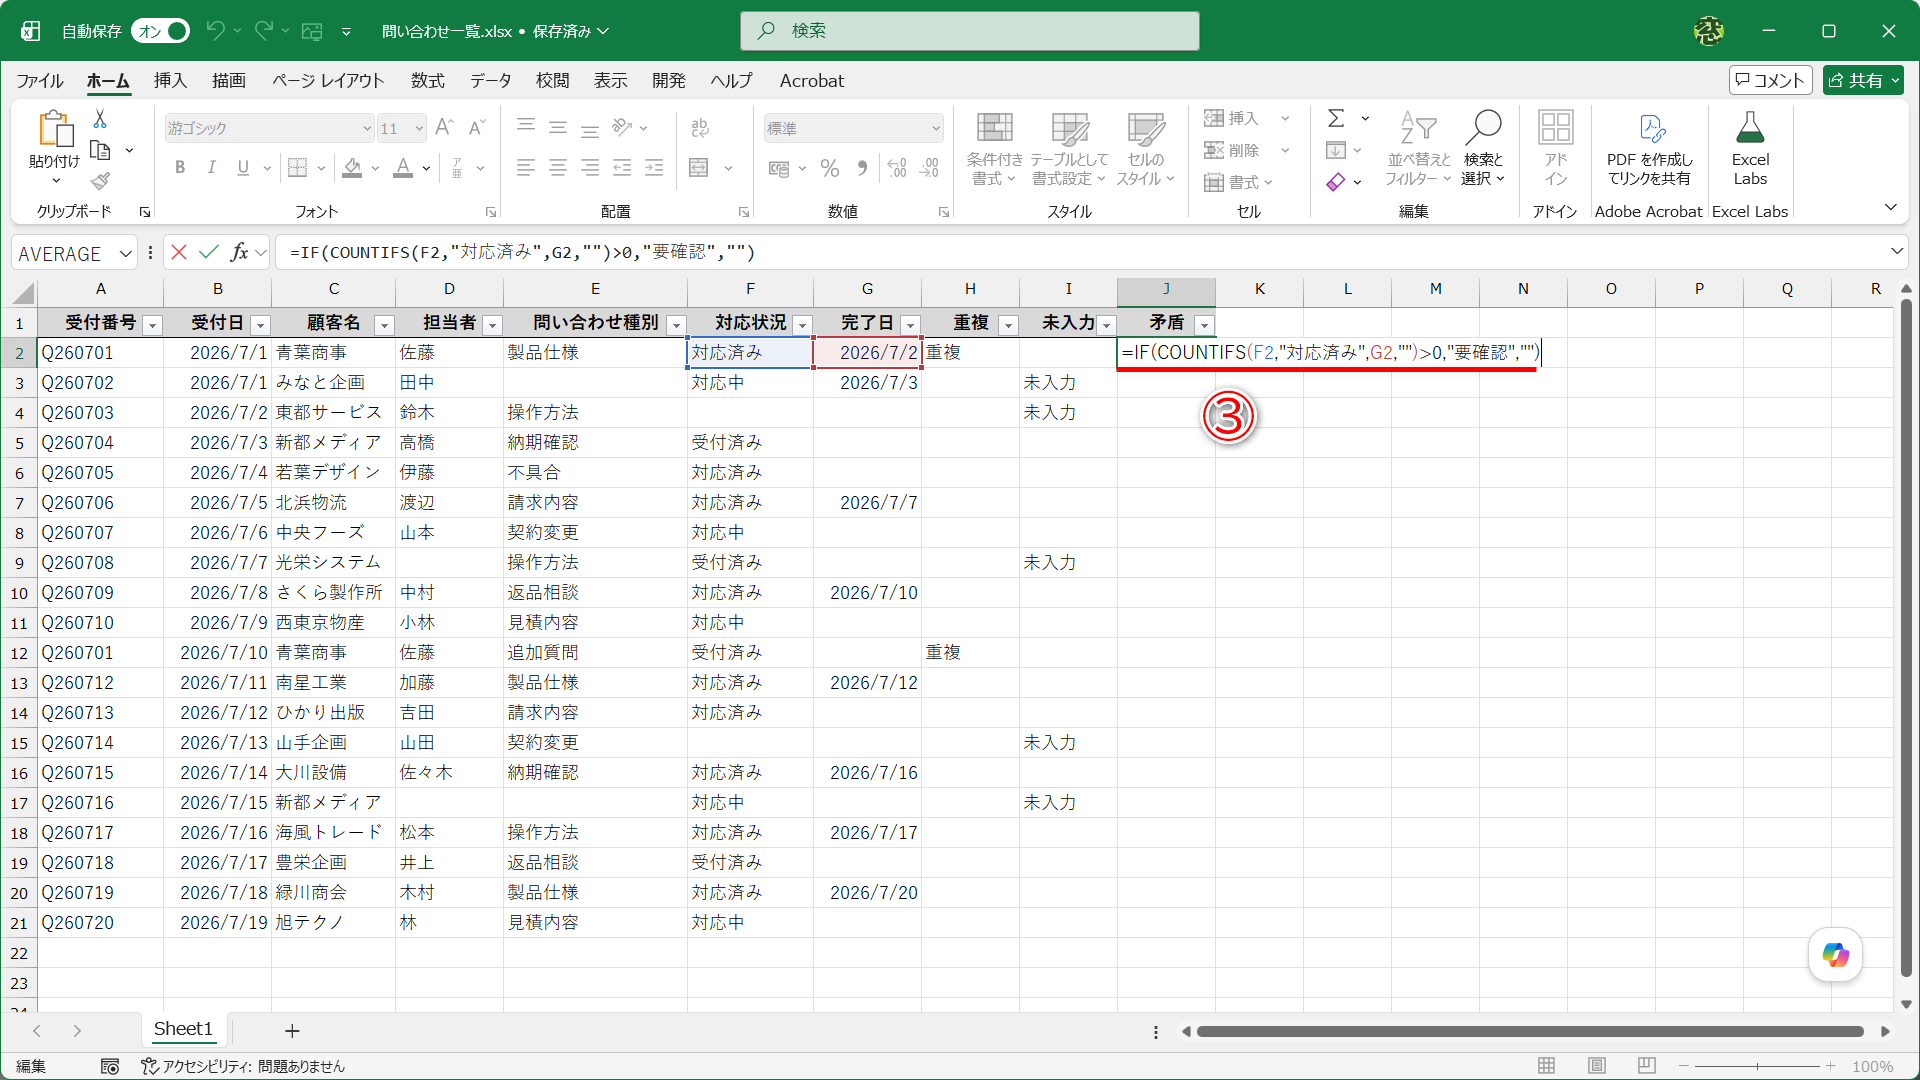
Task: Toggle align left in alignment group
Action: (x=525, y=168)
